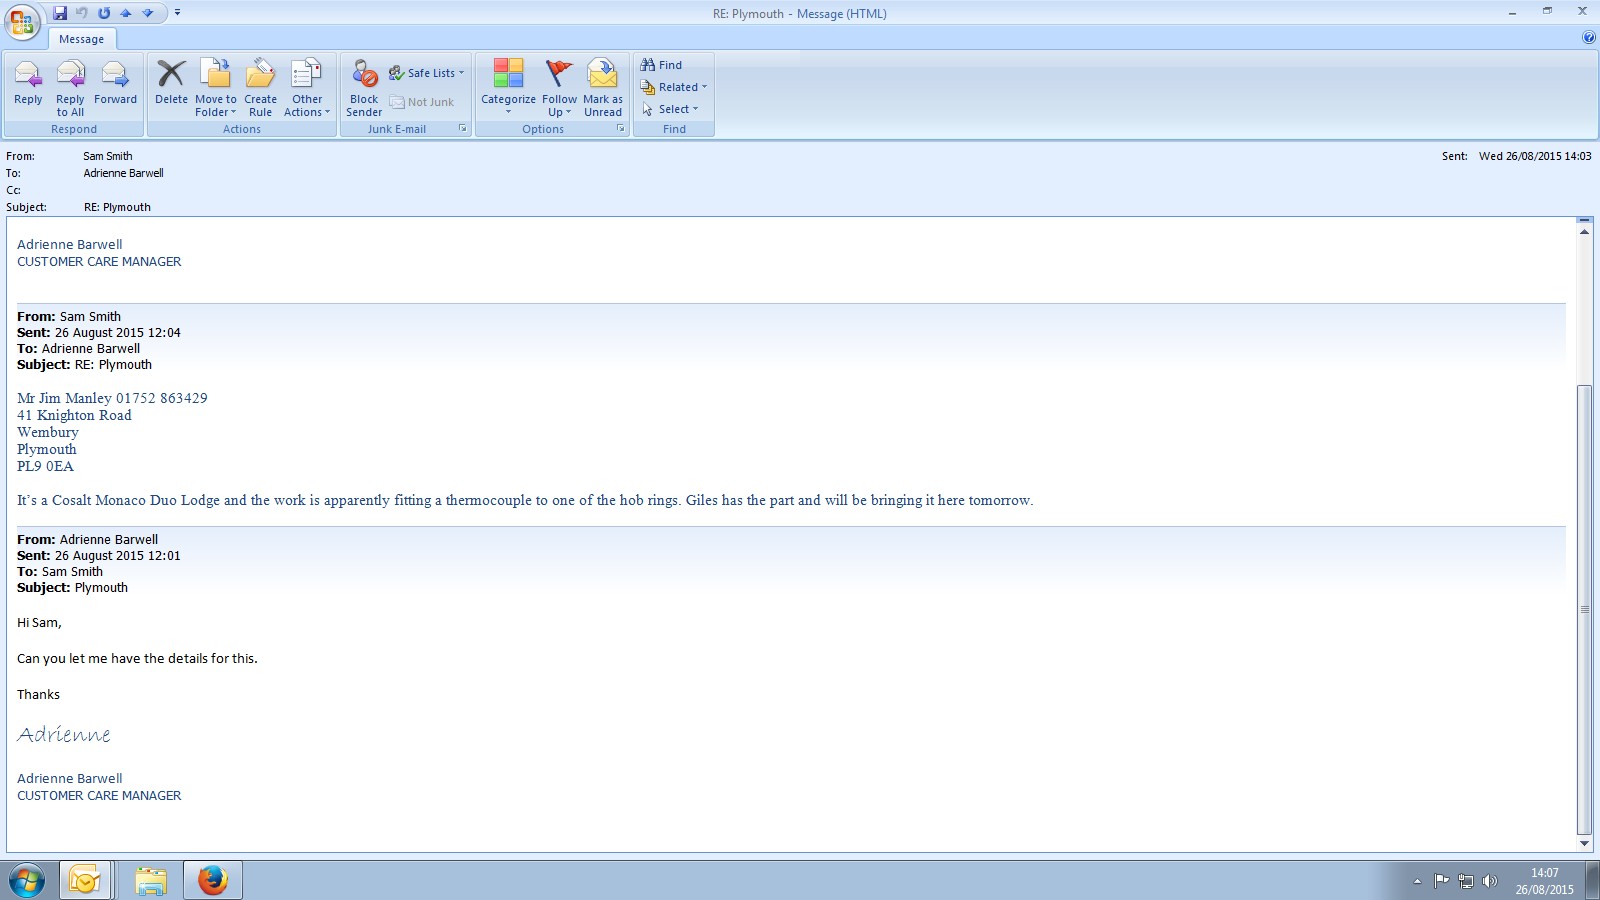
Task: Click the network icon in the system tray
Action: pos(1466,881)
